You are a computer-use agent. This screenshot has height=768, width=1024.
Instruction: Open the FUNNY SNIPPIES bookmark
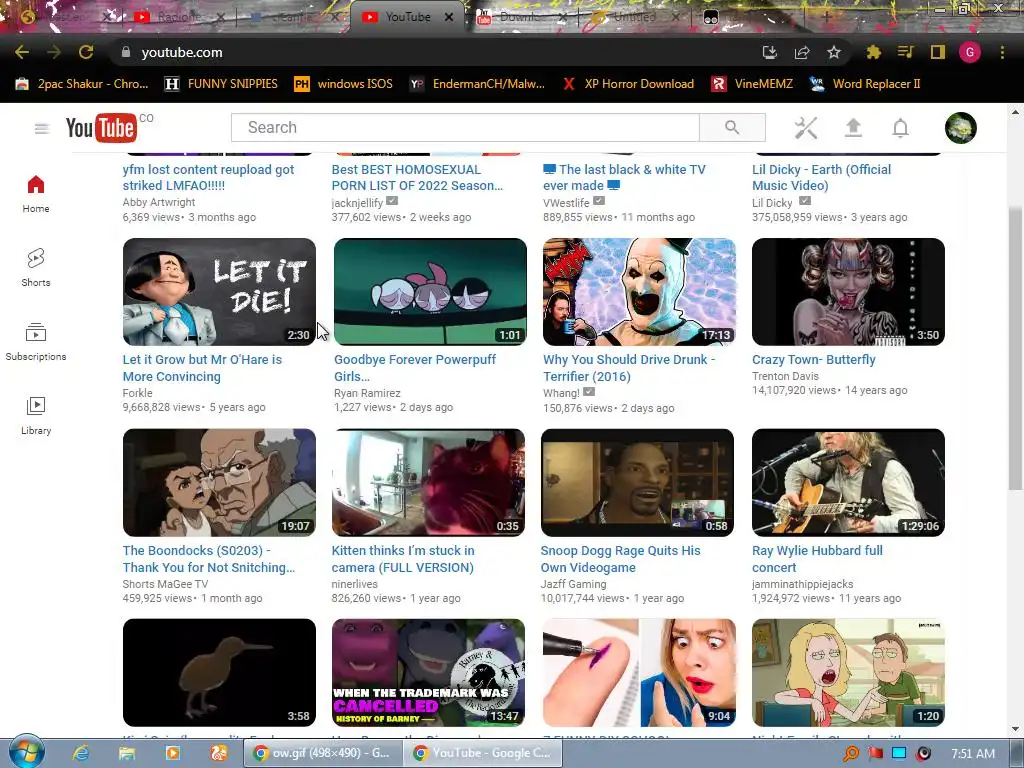click(221, 84)
